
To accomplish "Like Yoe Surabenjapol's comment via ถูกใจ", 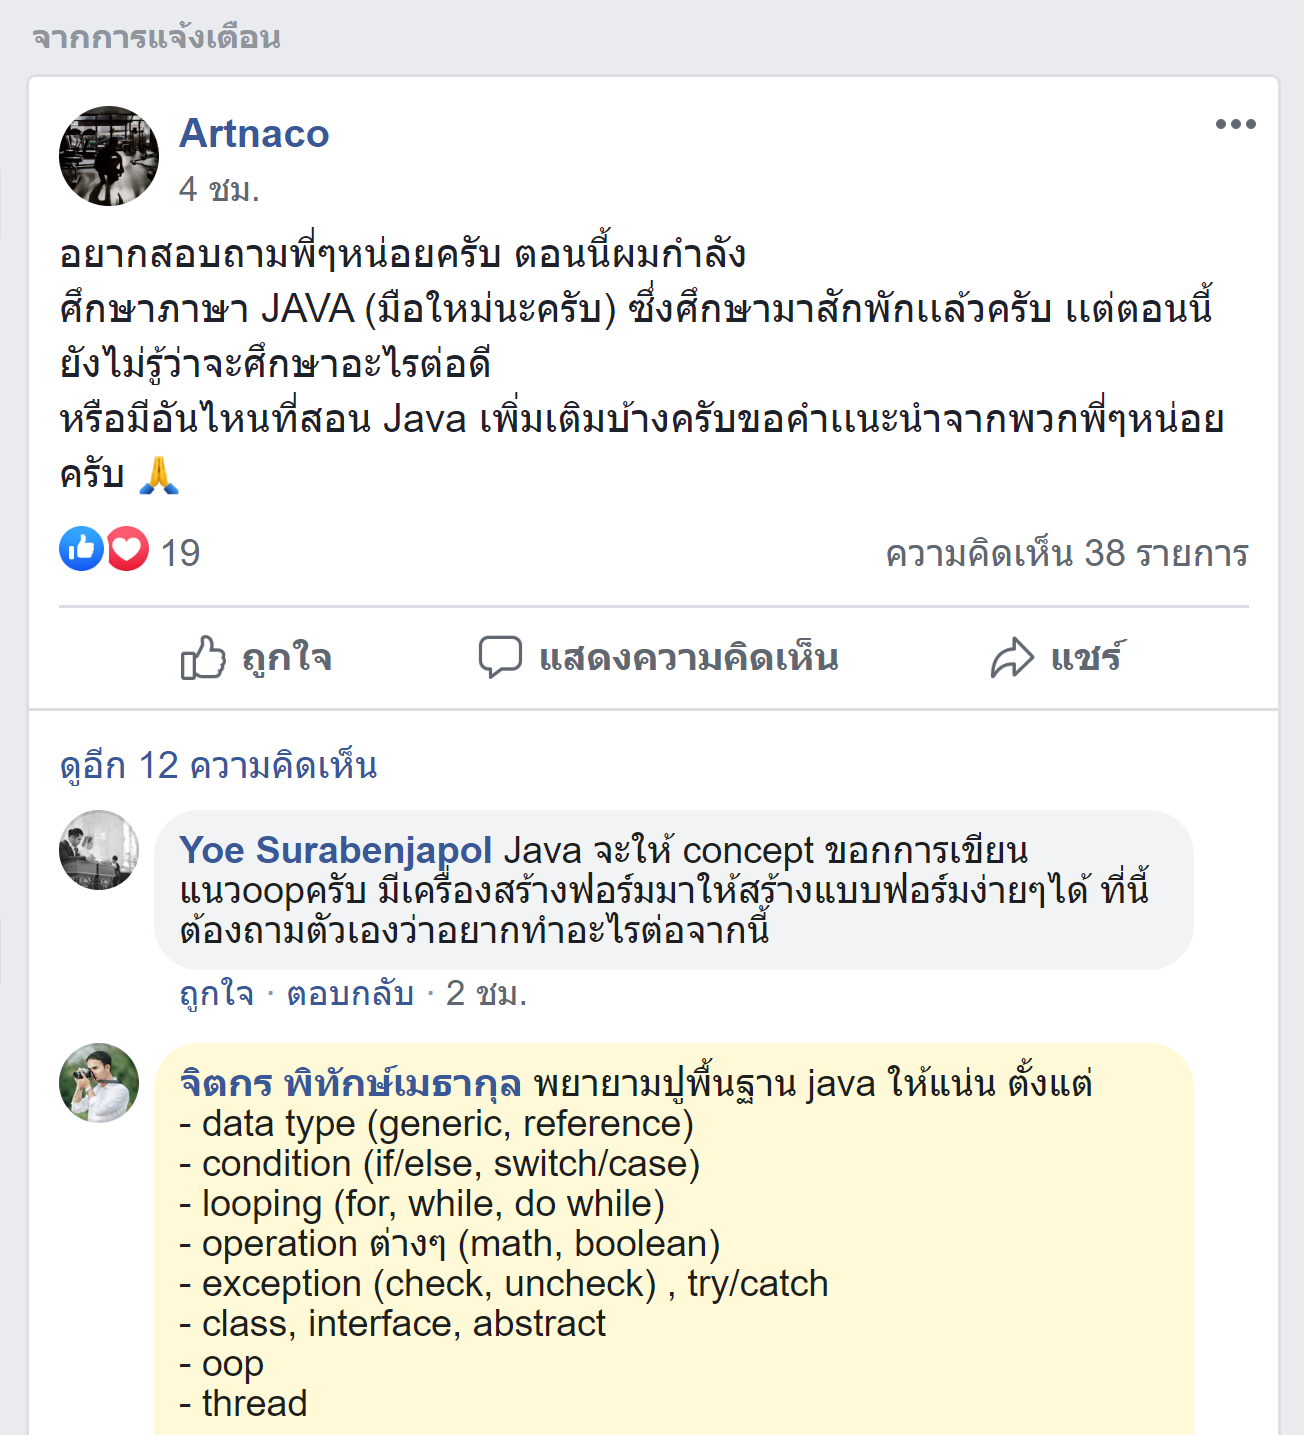I will coord(216,994).
